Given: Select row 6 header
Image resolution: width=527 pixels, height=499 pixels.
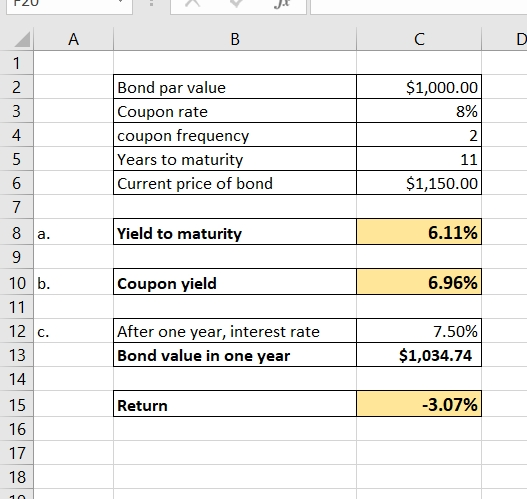Looking at the screenshot, I should [x=16, y=183].
